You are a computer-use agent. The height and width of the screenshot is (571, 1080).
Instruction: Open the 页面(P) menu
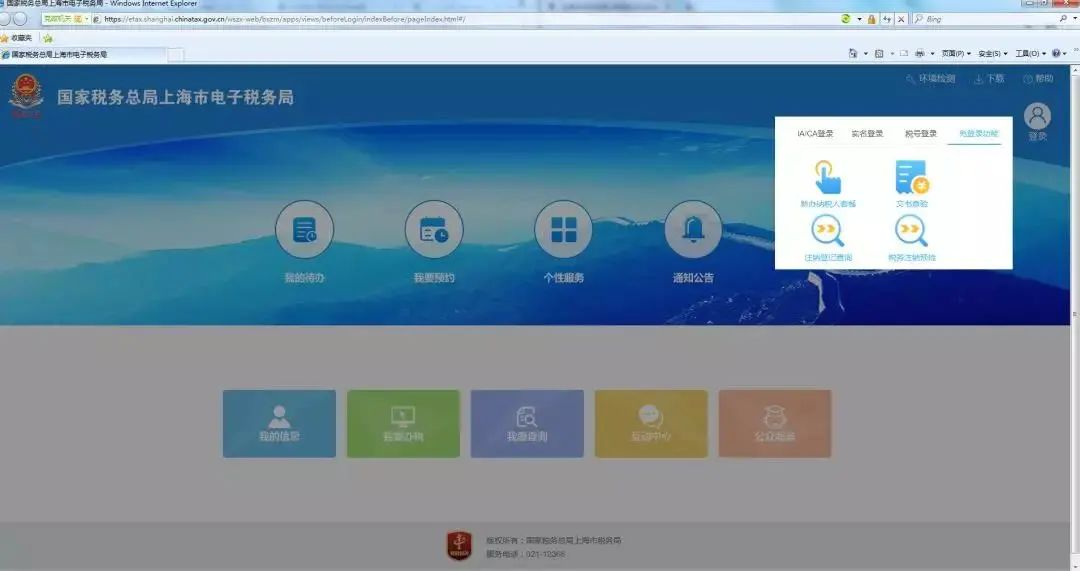tap(956, 53)
